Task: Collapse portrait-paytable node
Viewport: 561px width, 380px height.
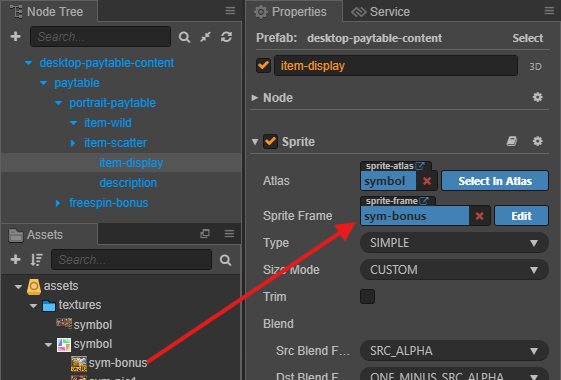Action: click(x=58, y=103)
